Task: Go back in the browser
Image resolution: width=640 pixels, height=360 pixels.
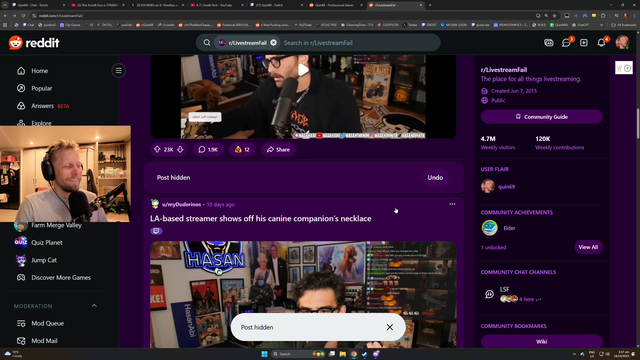Action: point(5,16)
